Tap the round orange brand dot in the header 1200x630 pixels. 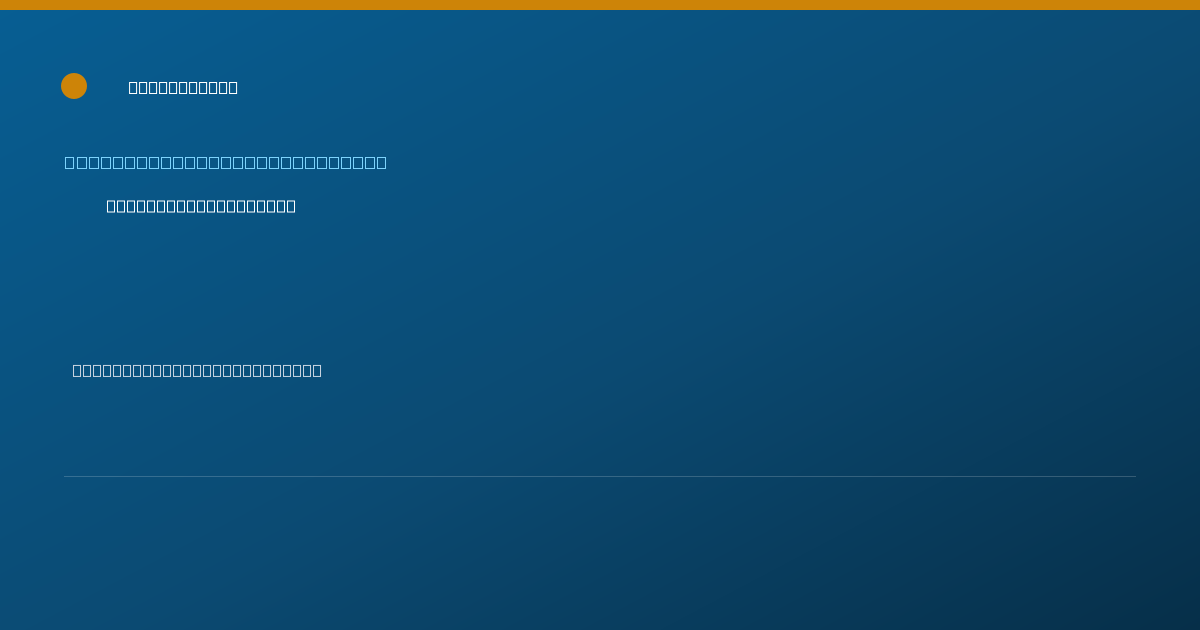(74, 86)
